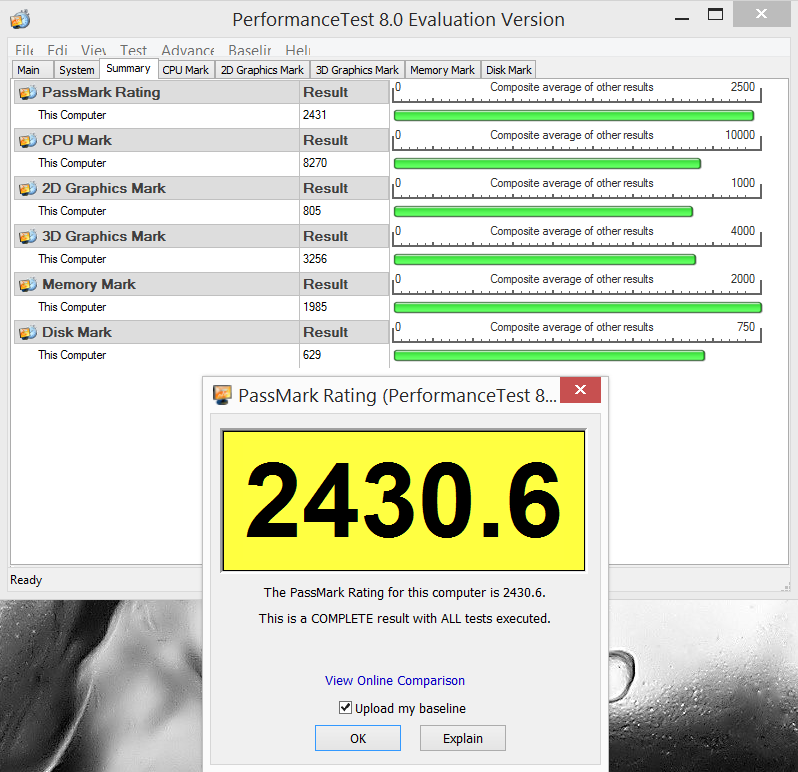Click the yellow 2430.6 score display
Image resolution: width=798 pixels, height=772 pixels.
tap(404, 501)
